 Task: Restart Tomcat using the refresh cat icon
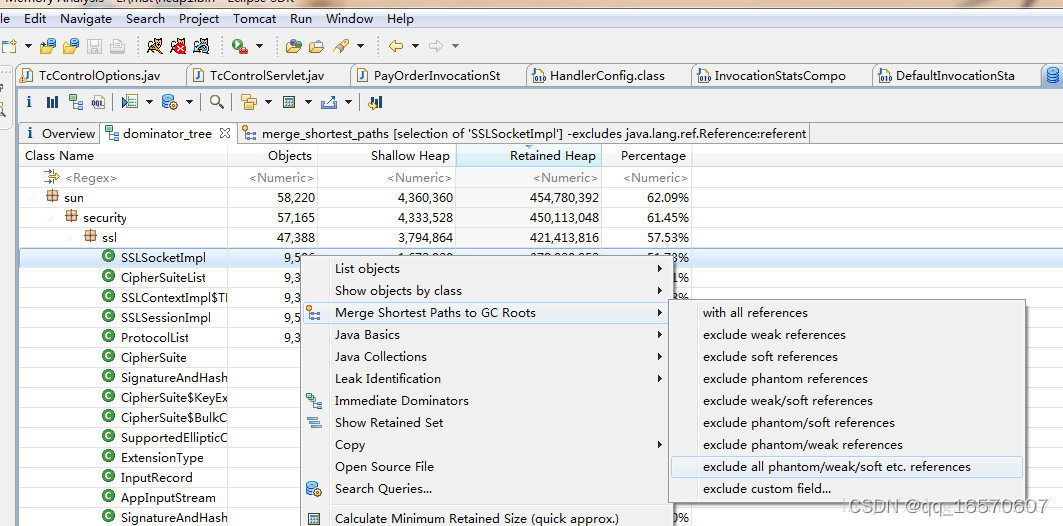click(x=201, y=46)
